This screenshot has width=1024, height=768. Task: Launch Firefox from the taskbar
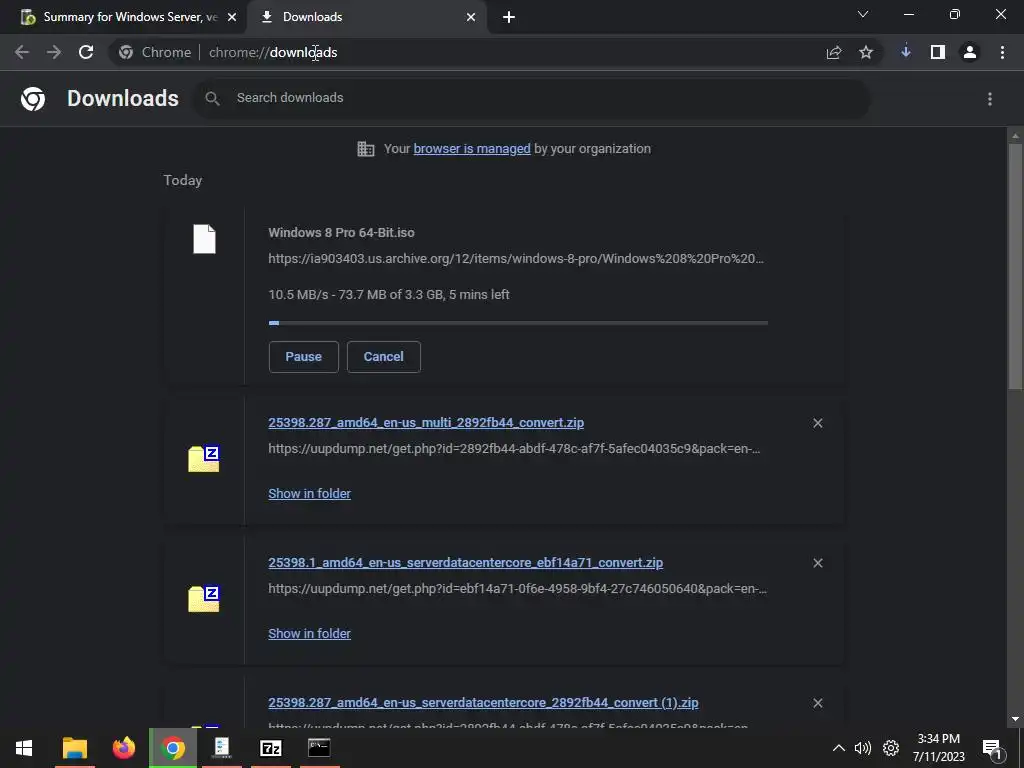(x=123, y=748)
